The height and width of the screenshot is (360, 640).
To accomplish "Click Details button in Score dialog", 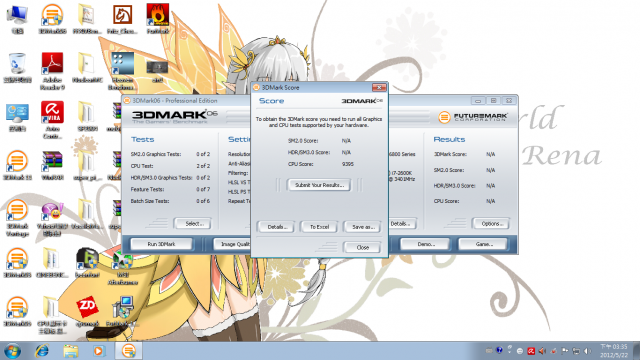I will point(276,227).
